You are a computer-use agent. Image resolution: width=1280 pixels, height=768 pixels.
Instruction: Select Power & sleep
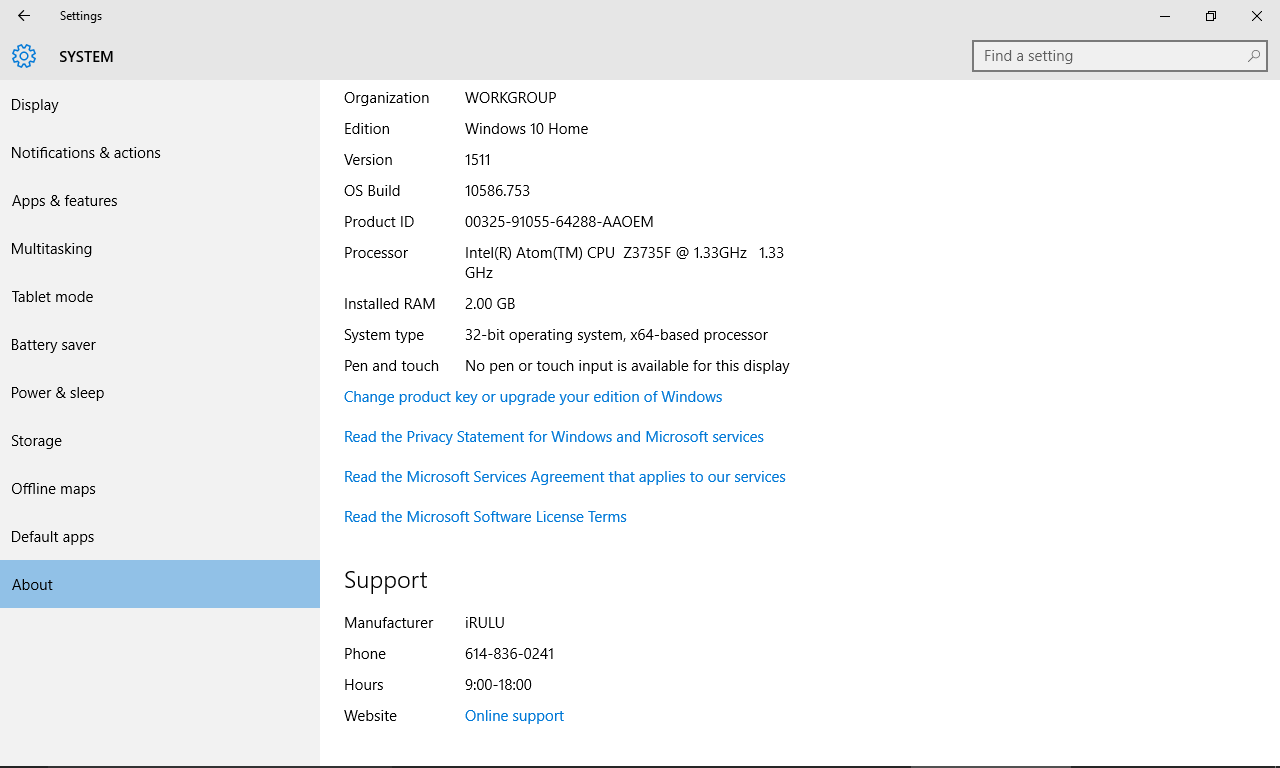(58, 393)
